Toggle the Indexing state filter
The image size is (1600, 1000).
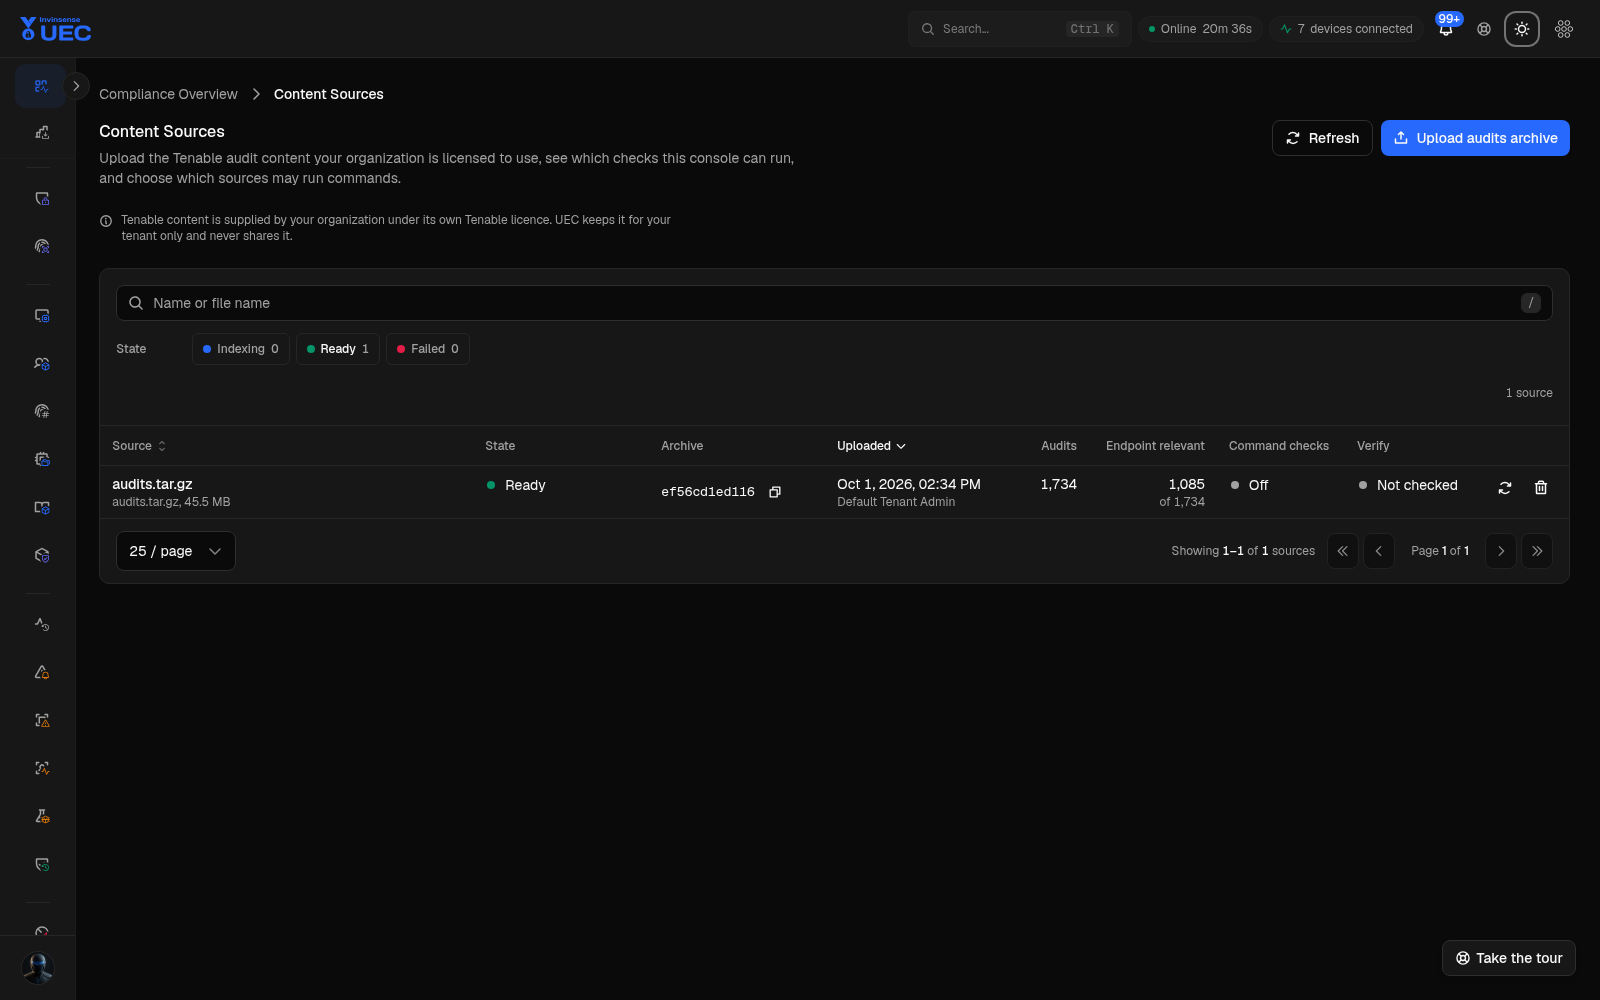click(241, 349)
